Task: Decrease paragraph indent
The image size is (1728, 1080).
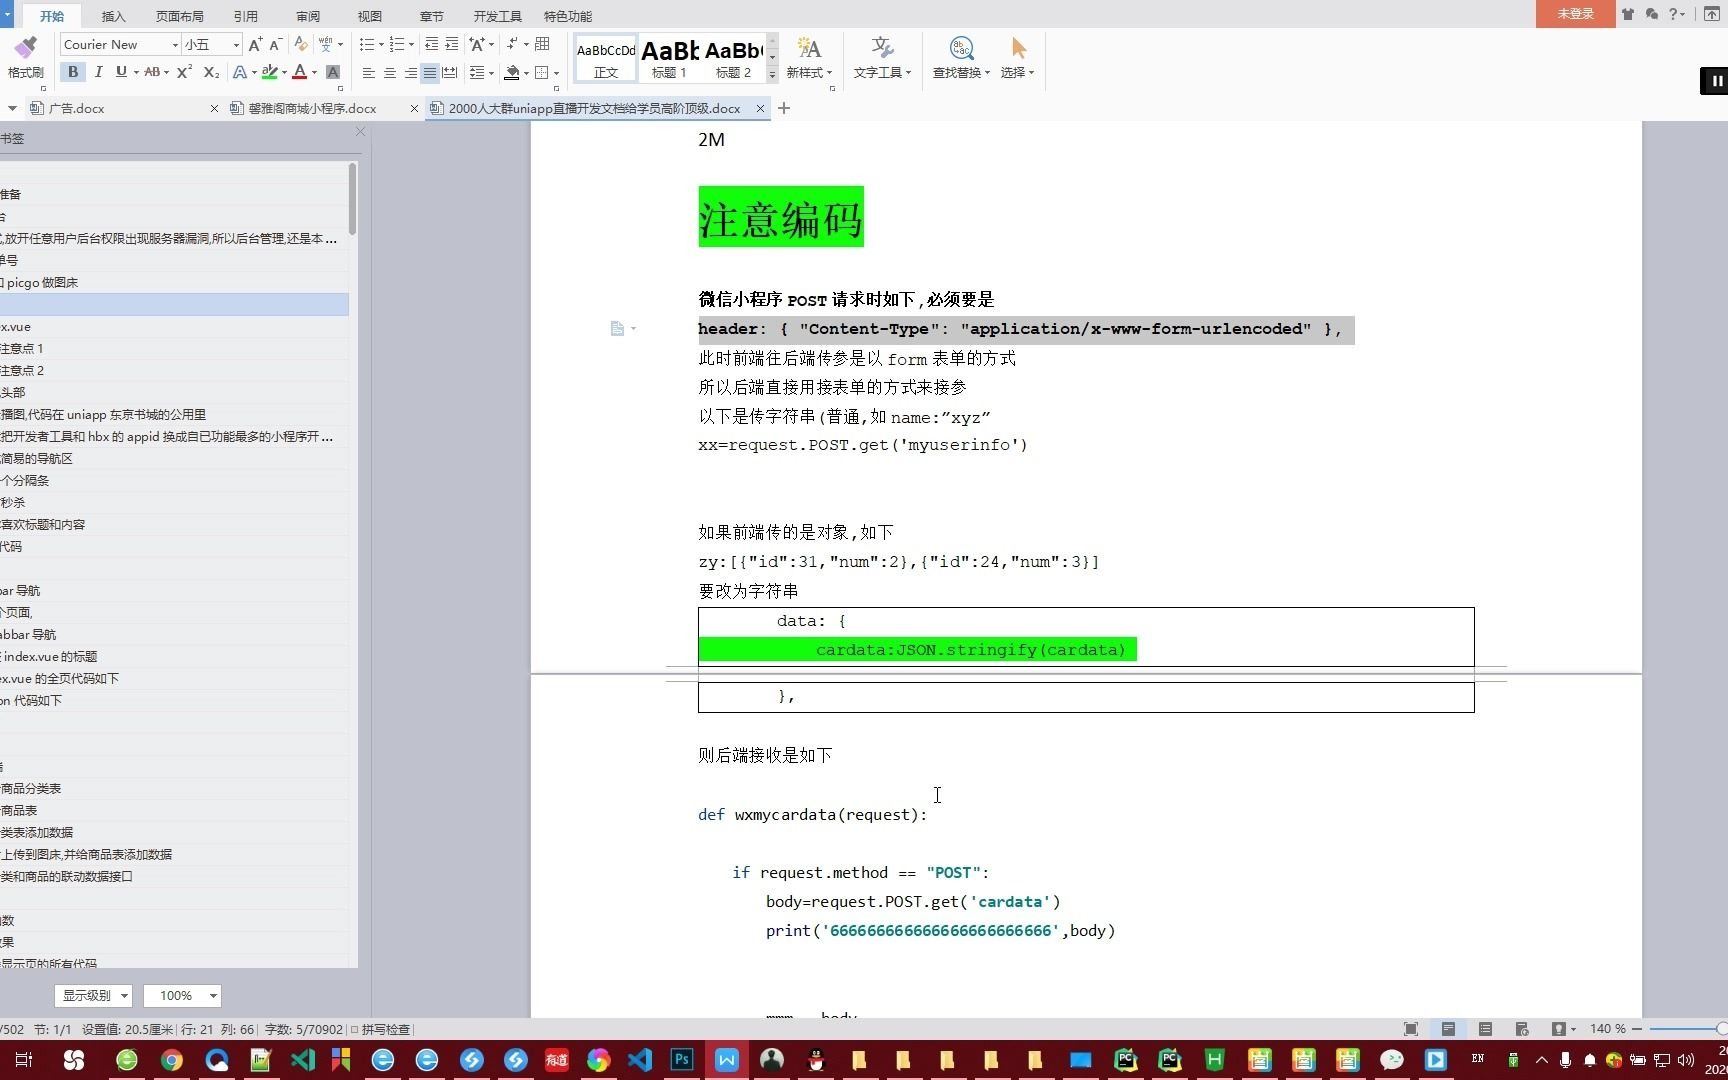Action: [431, 44]
